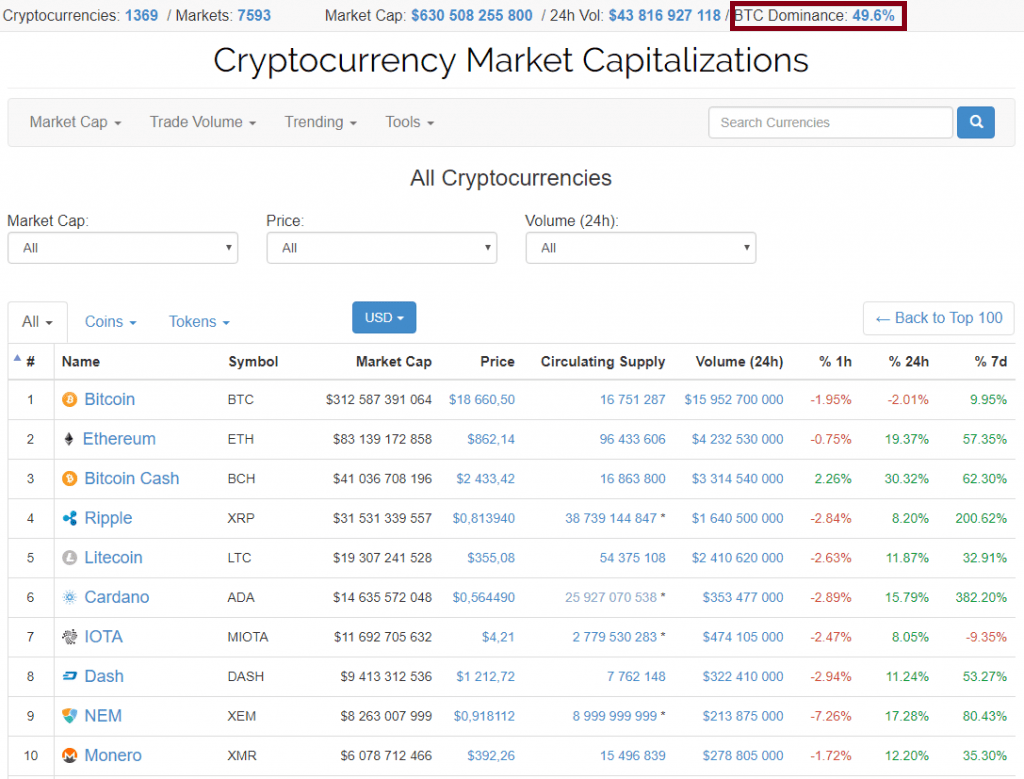The image size is (1024, 779).
Task: Click the Bitcoin coin logo icon
Action: point(70,400)
